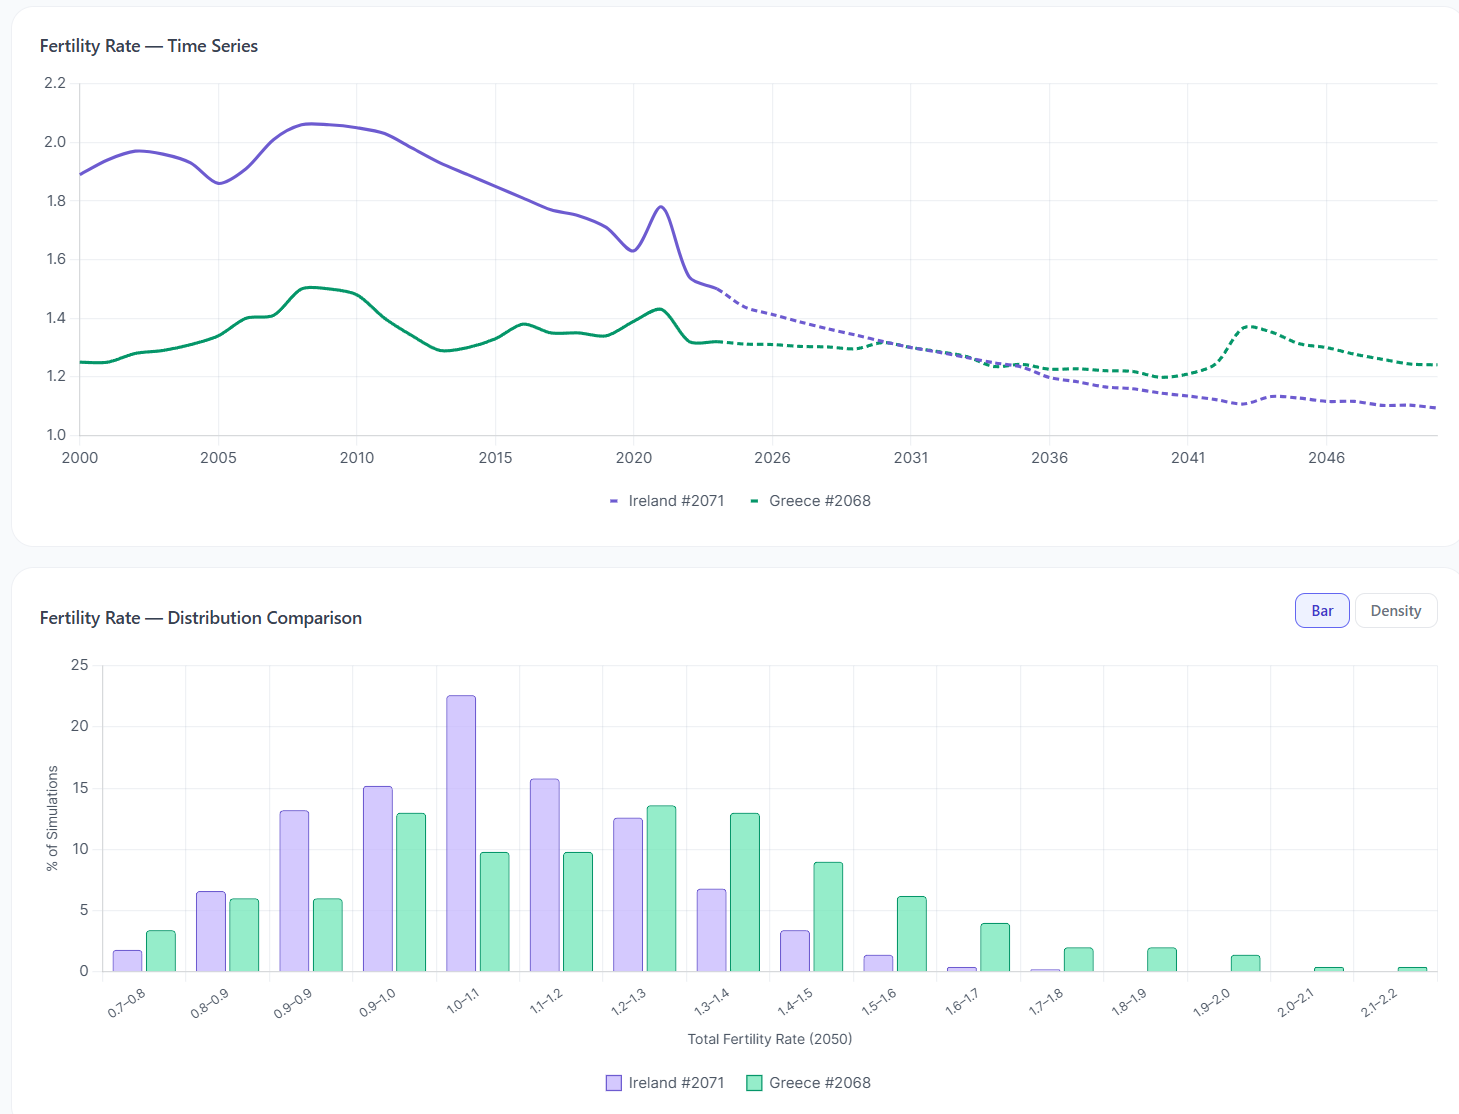Click the purple Ireland legend swatch
Screen dimensions: 1459x1114
coord(612,1082)
